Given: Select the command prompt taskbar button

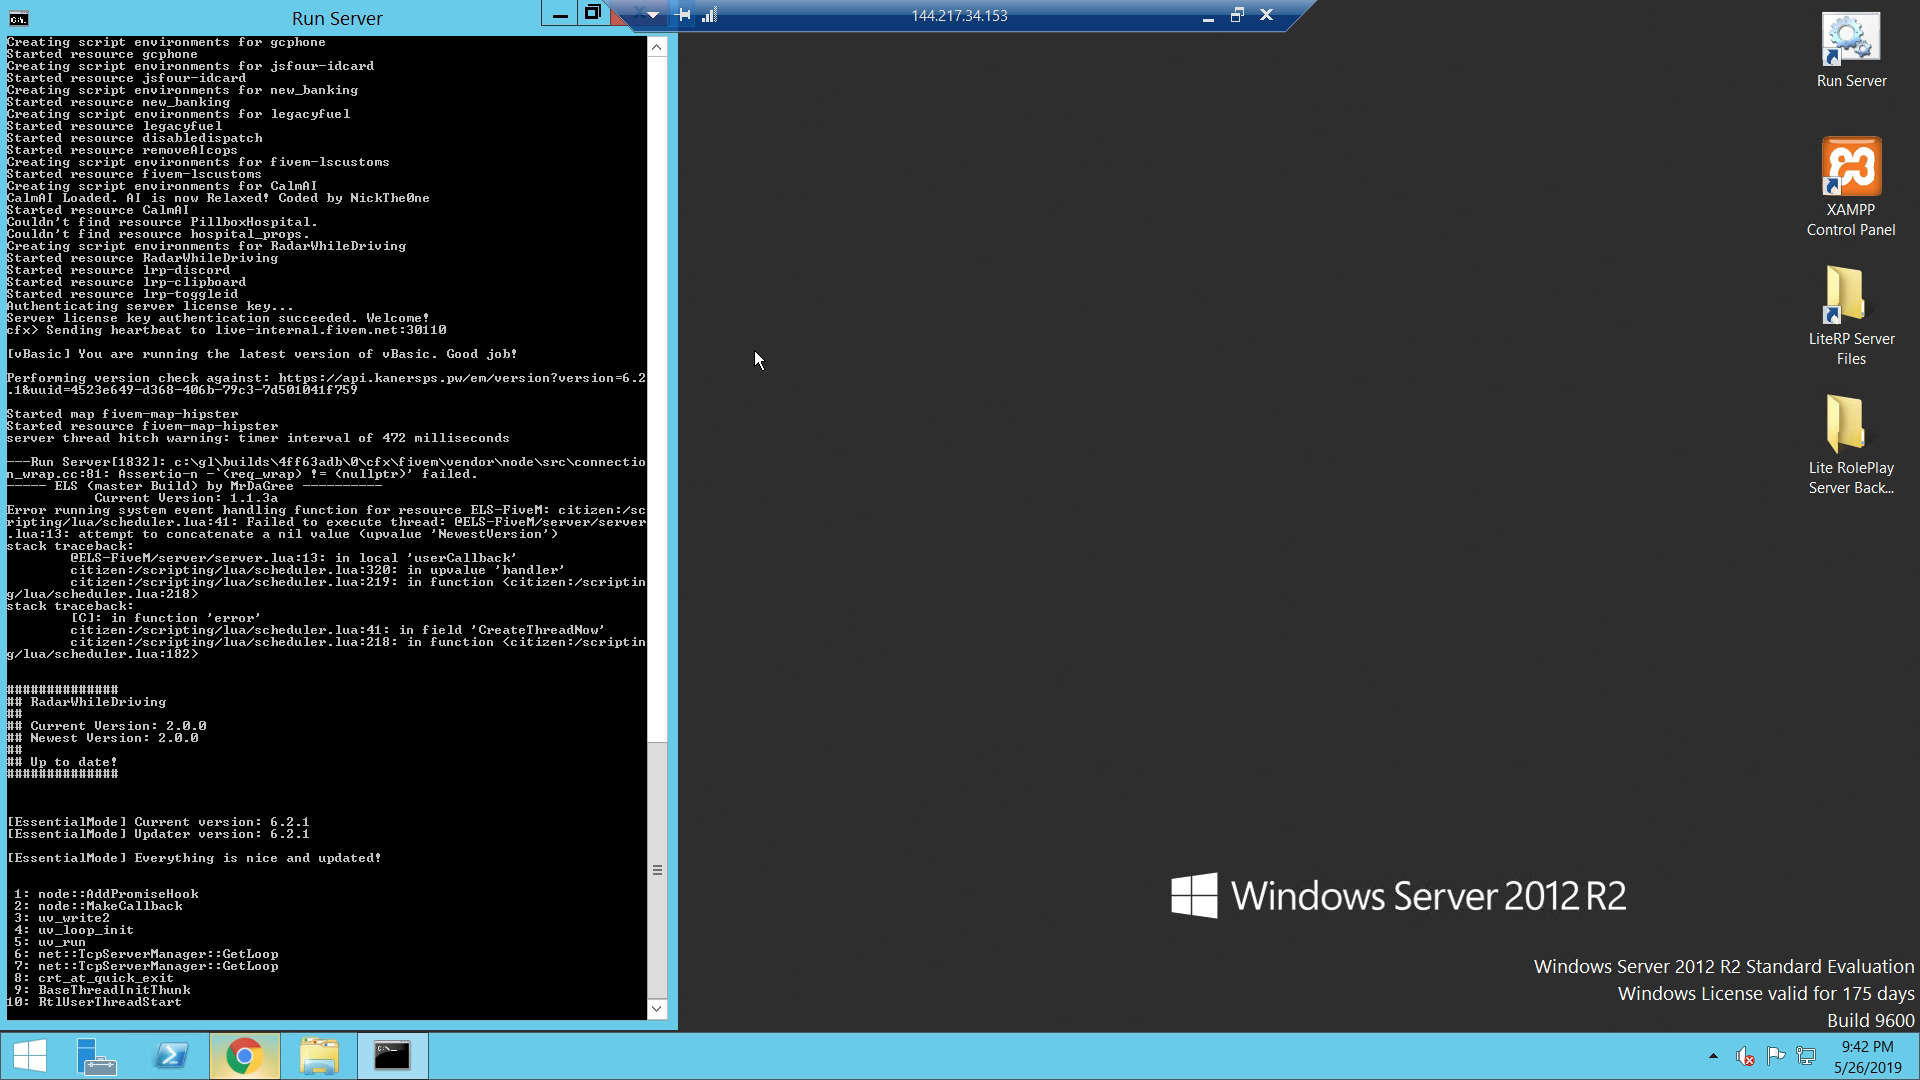Looking at the screenshot, I should [392, 1056].
